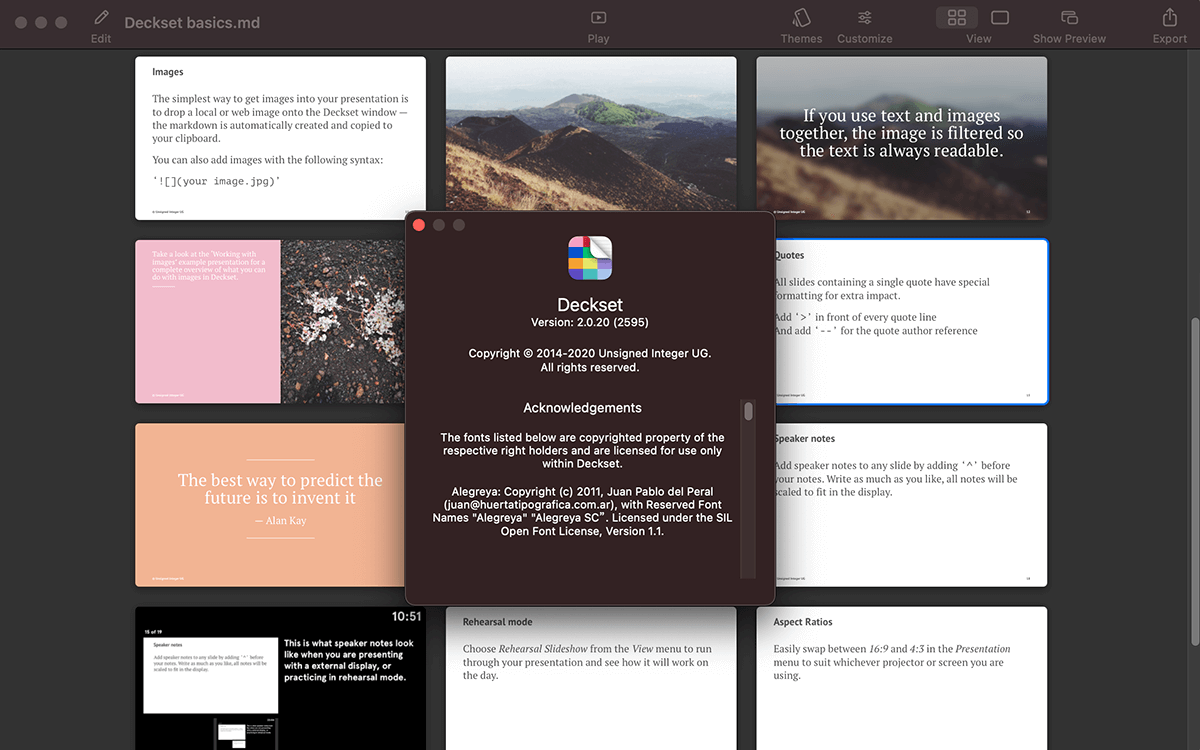Select the black rehearsal-display slide showing 10:51
1200x750 pixels.
281,678
